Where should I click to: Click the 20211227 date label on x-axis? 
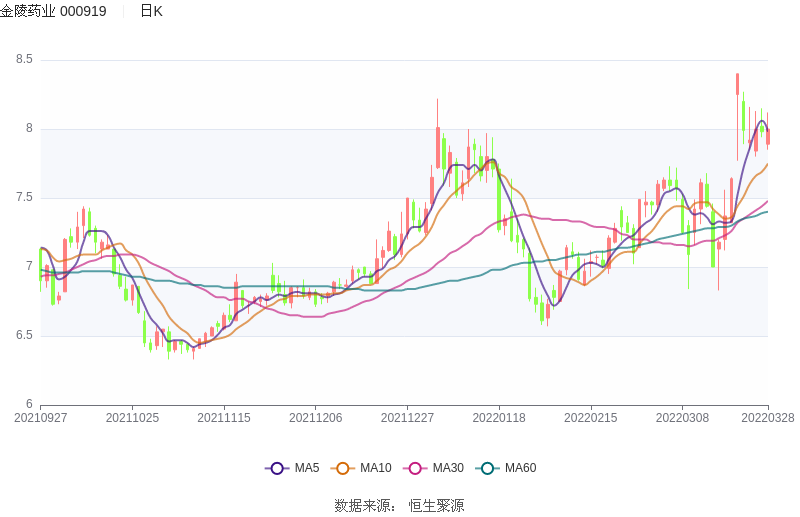point(407,418)
